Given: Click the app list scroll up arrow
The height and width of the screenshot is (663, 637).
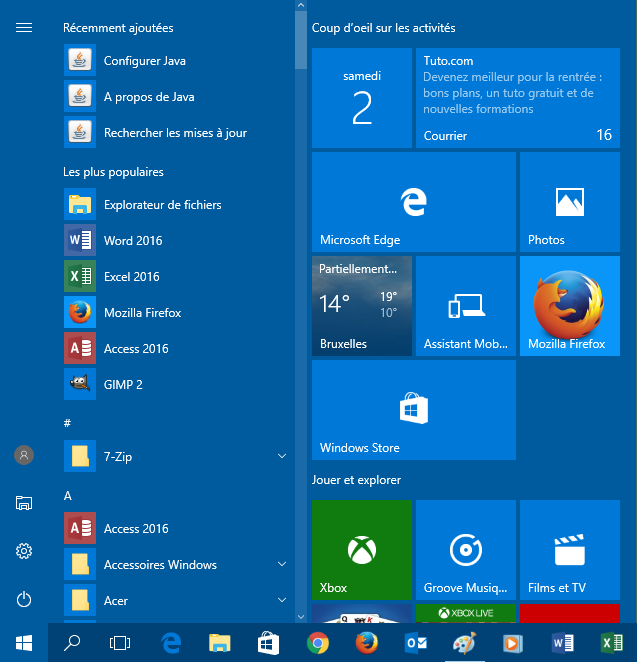Looking at the screenshot, I should (301, 5).
